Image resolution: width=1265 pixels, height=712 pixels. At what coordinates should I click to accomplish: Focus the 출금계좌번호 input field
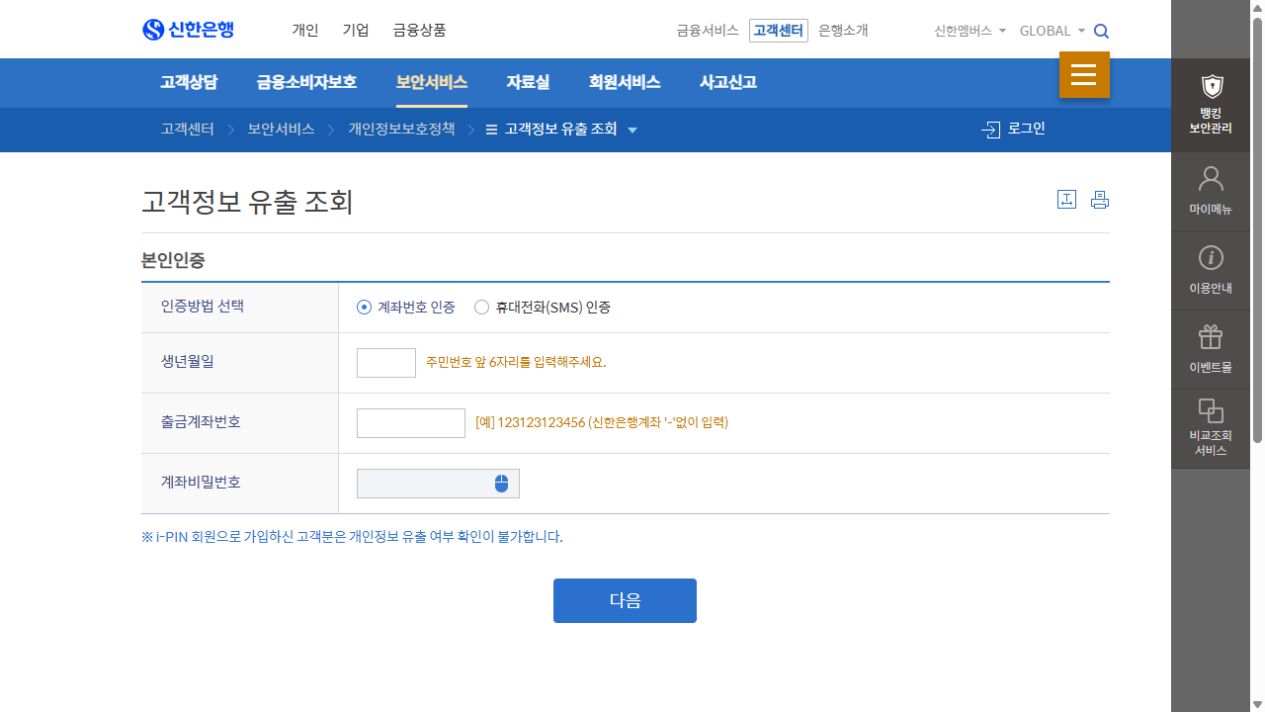[411, 423]
